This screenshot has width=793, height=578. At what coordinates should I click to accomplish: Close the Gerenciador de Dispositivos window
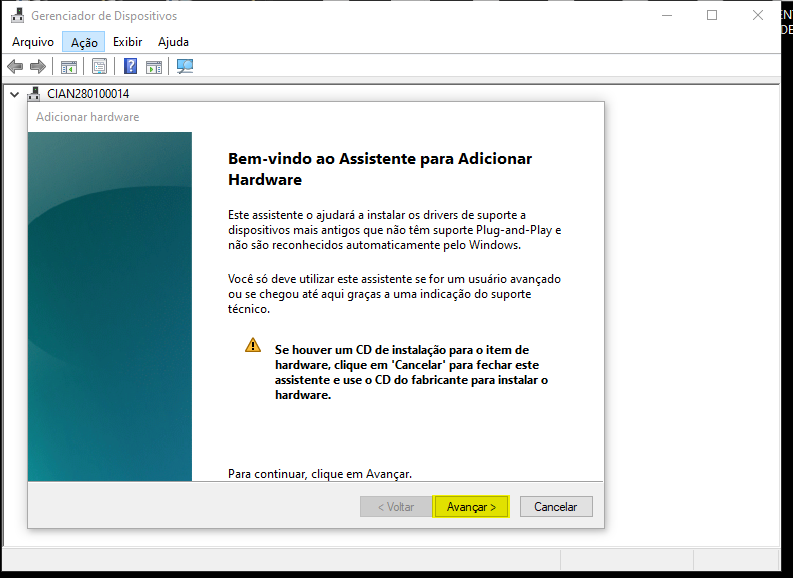[x=758, y=16]
